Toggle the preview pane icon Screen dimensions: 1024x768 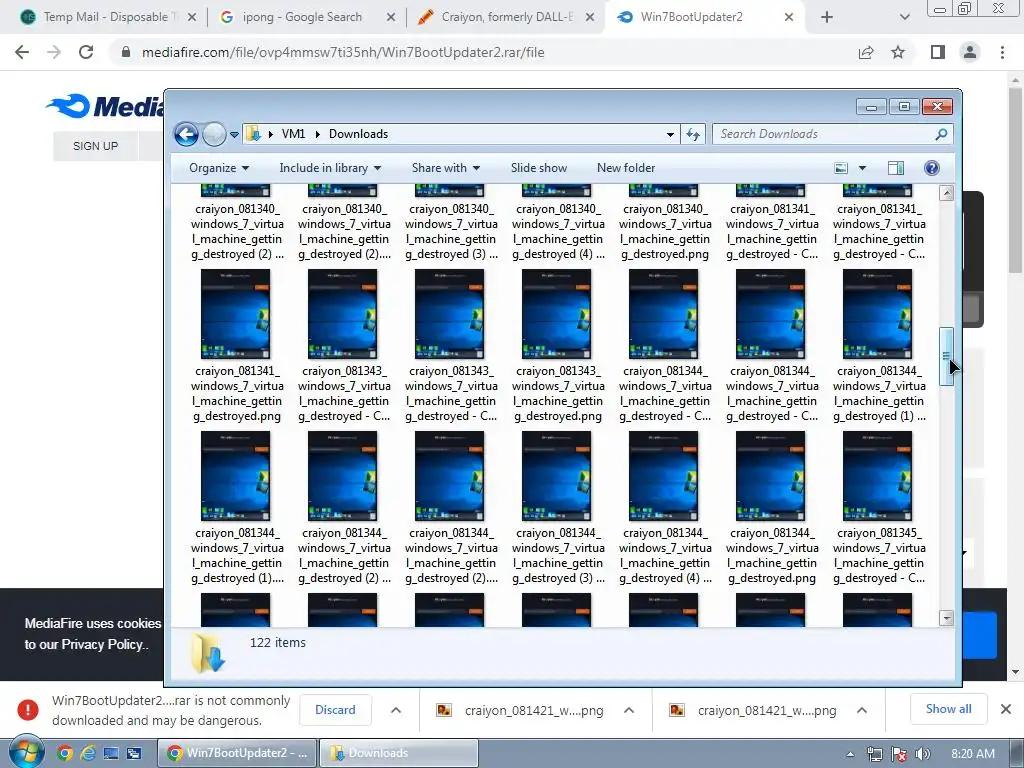[x=896, y=168]
